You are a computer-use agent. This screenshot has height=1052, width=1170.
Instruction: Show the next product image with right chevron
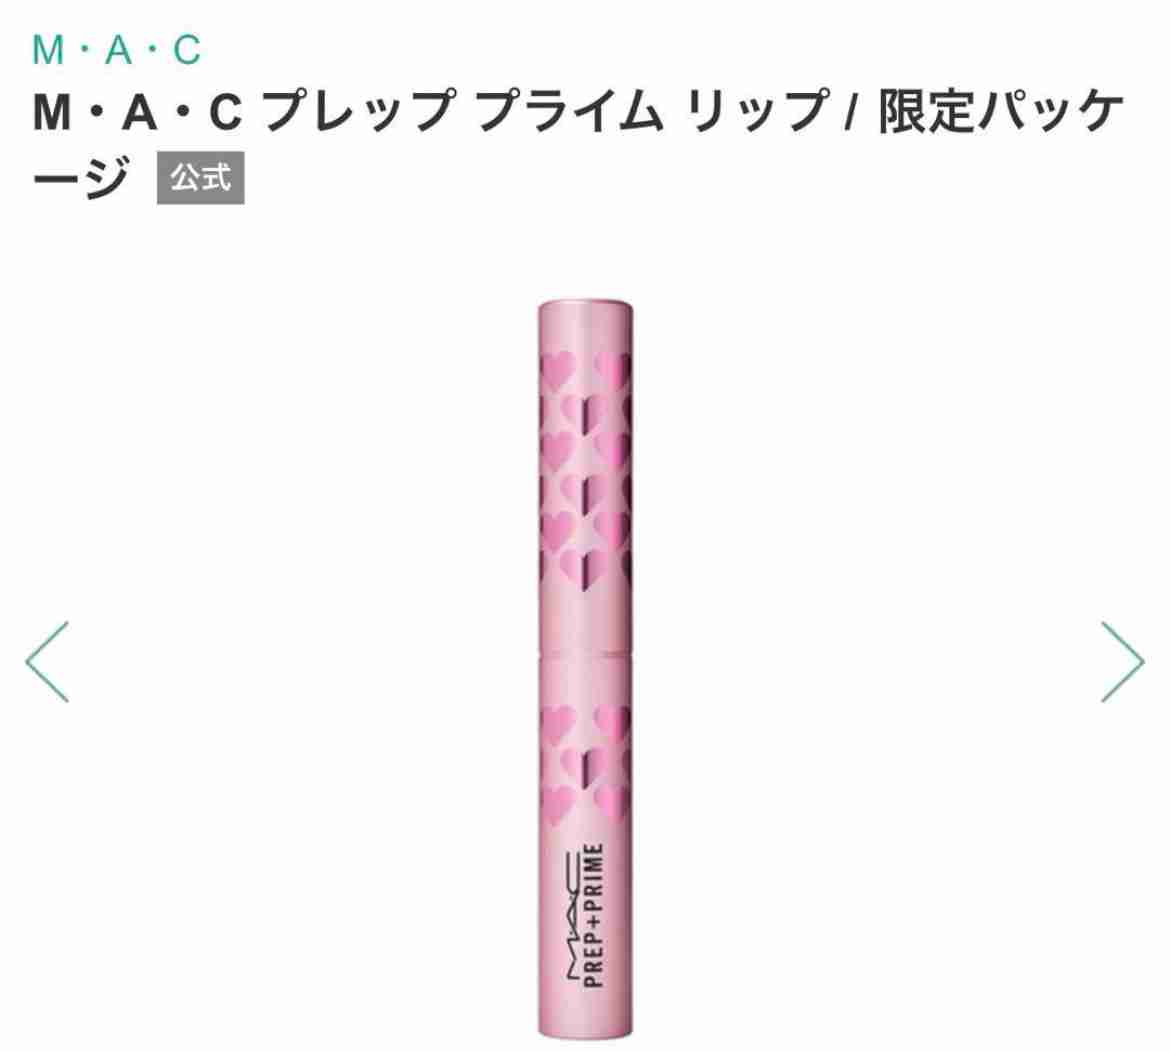(x=1123, y=662)
